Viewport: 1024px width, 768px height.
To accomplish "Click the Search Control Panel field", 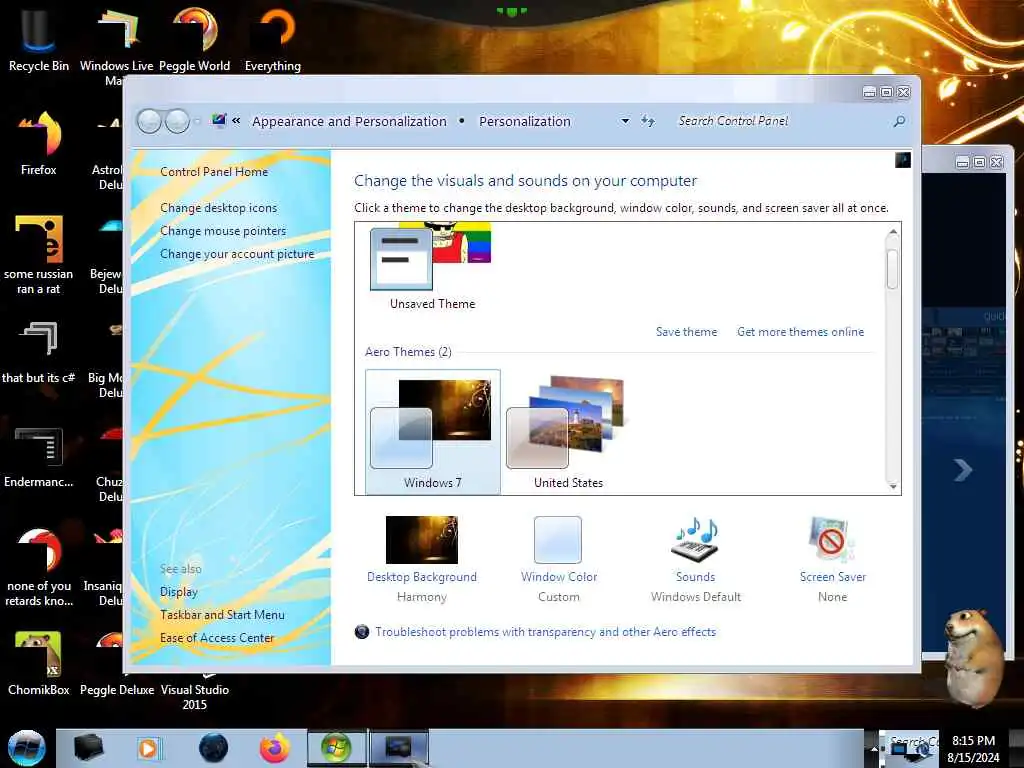I will tap(784, 121).
